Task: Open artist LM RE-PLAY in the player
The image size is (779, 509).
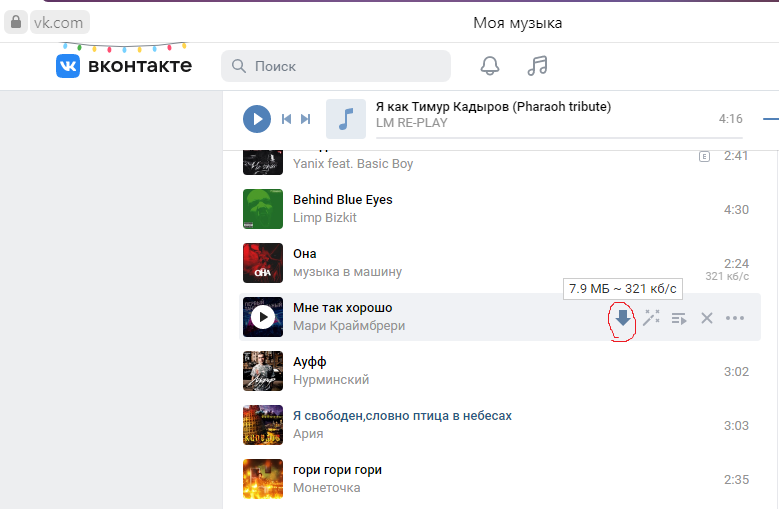Action: [411, 123]
